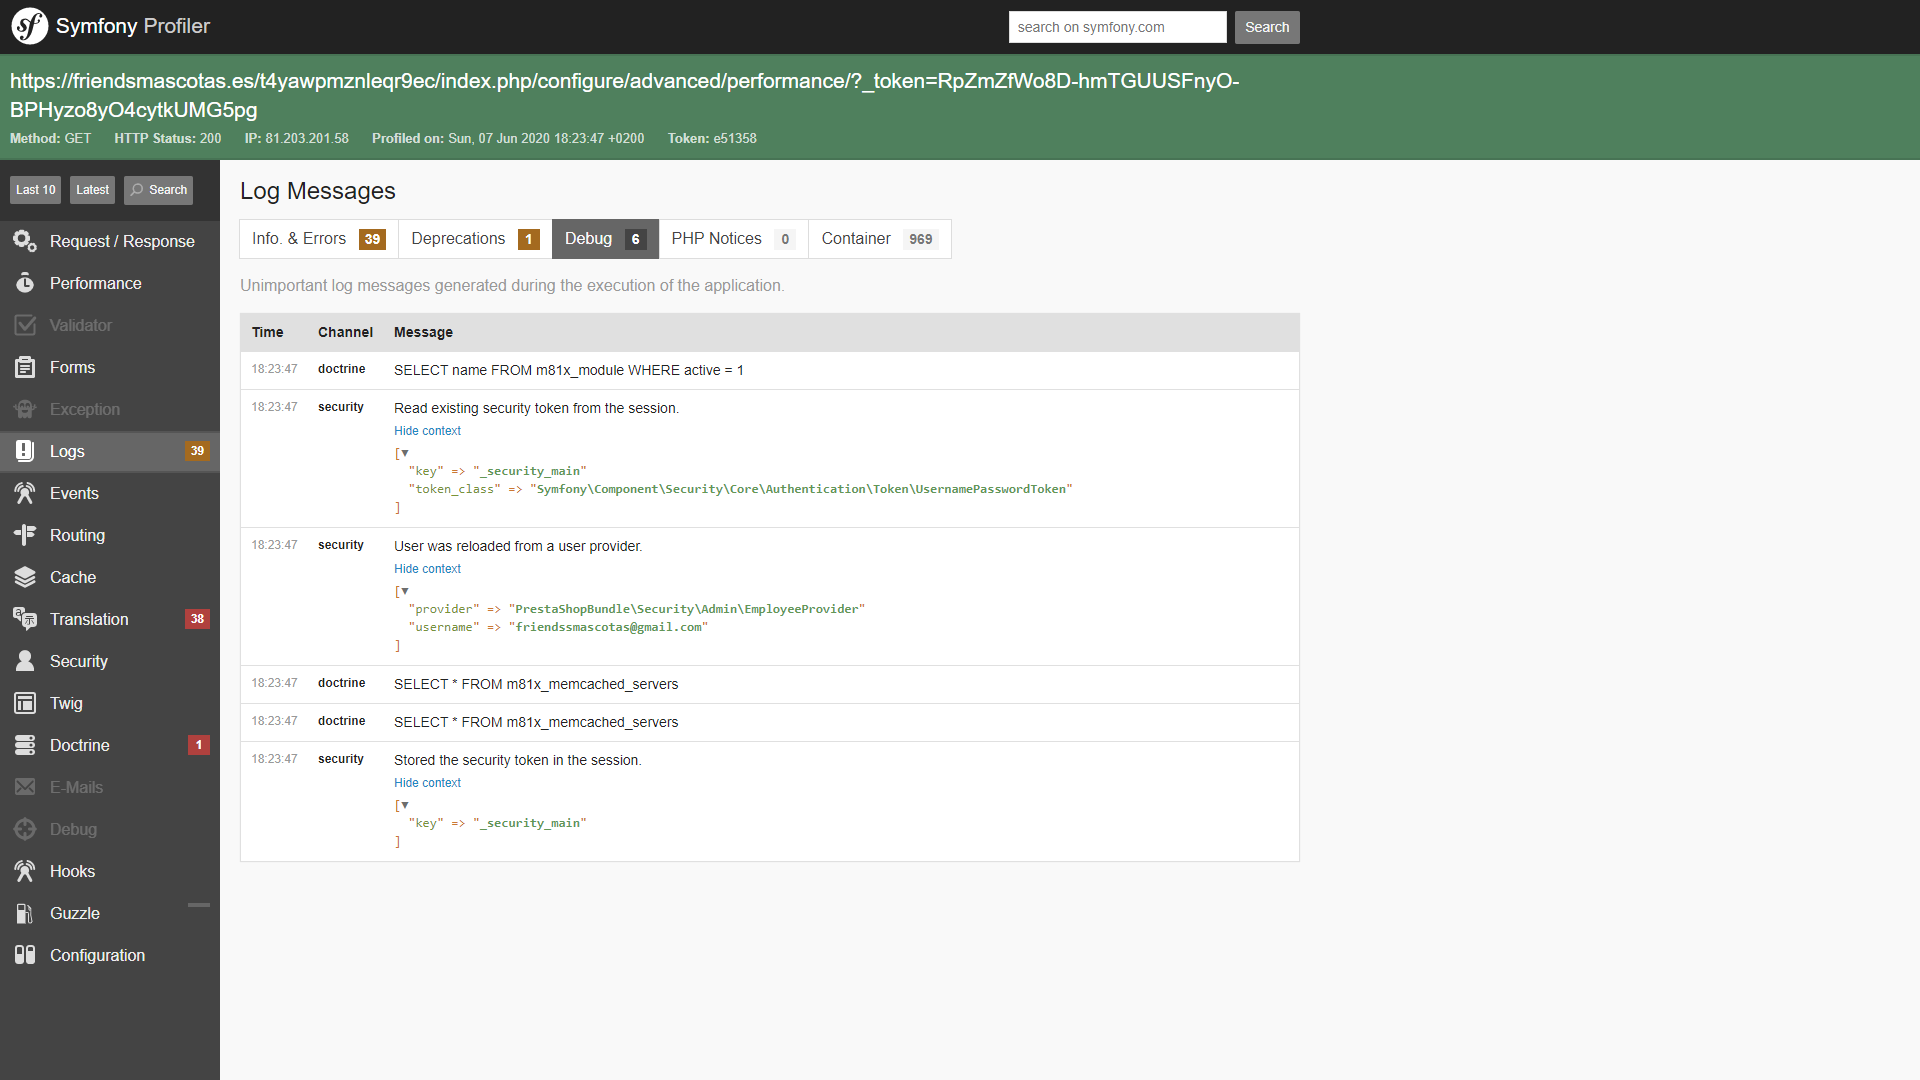Click the Twig panel icon
This screenshot has width=1920, height=1080.
click(25, 703)
